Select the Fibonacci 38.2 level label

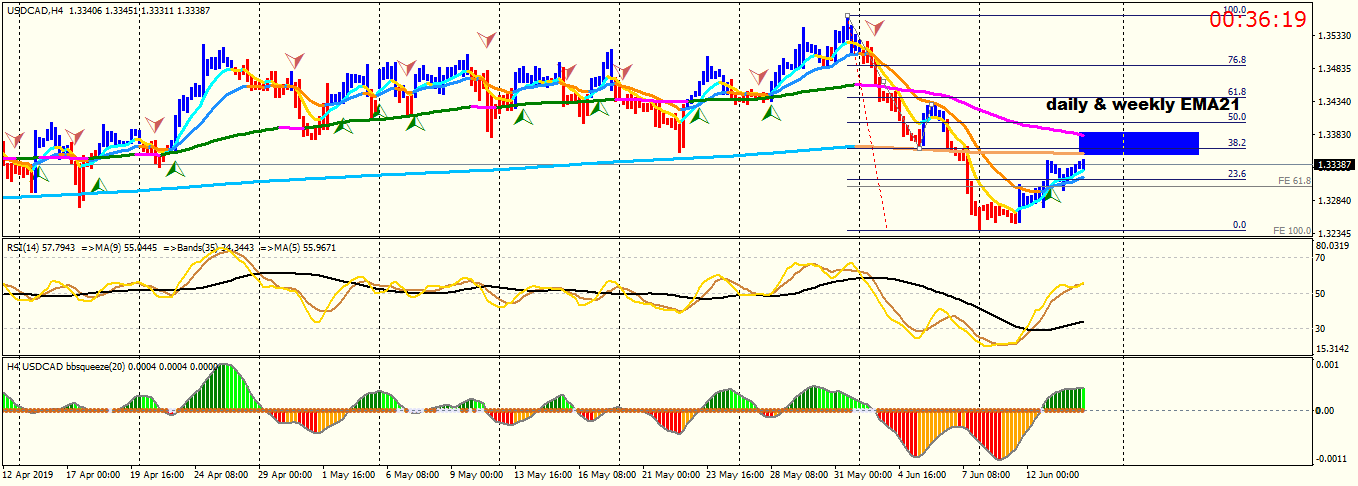(1236, 142)
